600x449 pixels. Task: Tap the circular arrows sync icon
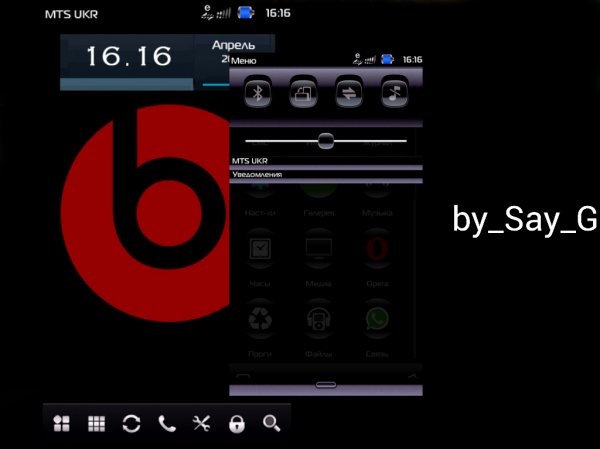pos(131,424)
